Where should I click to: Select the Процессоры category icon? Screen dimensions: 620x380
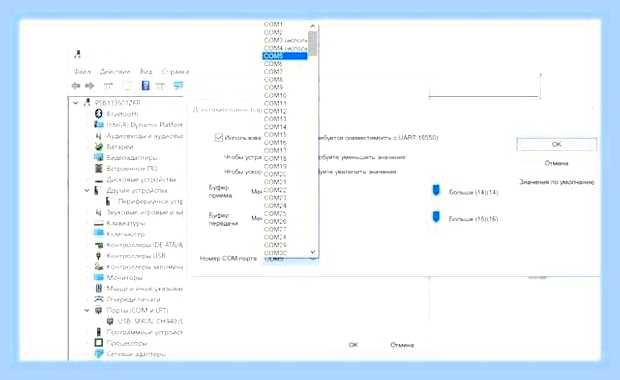99,343
